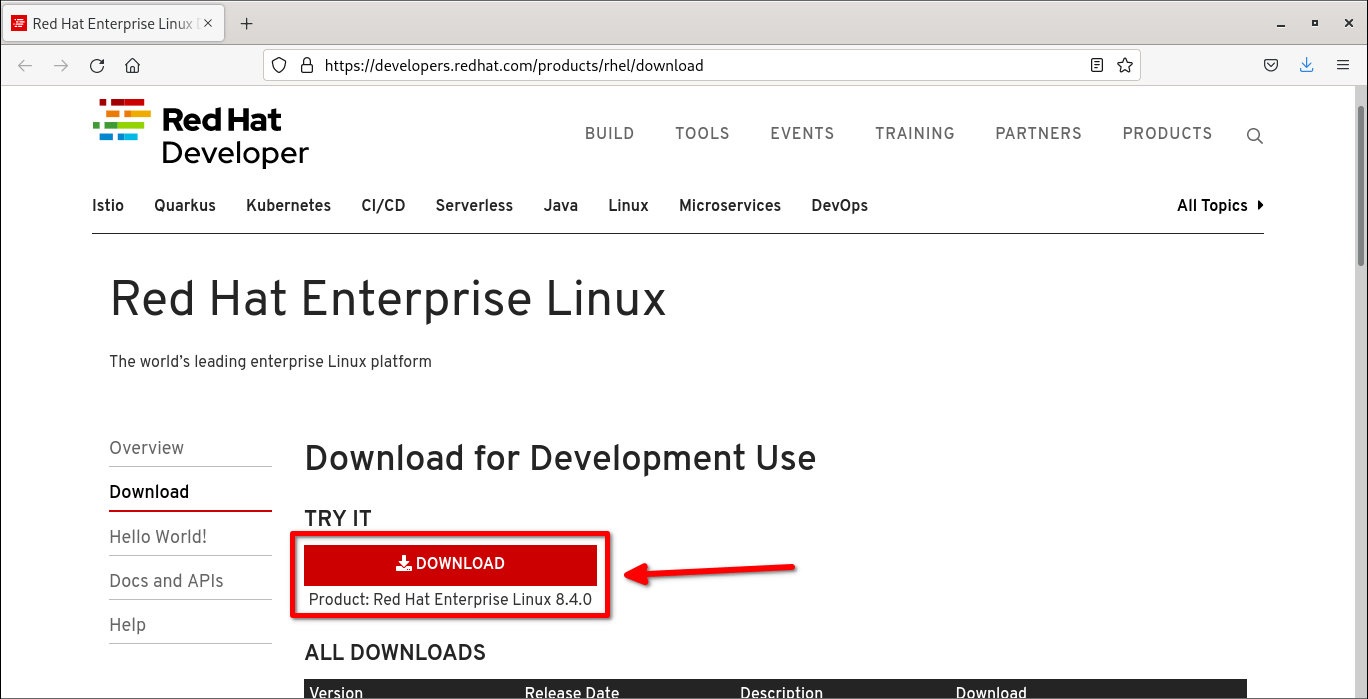The image size is (1368, 699).
Task: View site security lock information
Action: [x=306, y=66]
